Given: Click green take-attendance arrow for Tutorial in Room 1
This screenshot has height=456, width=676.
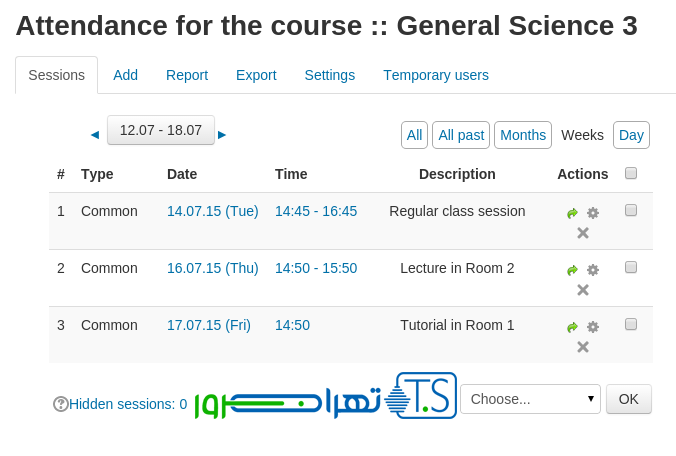Looking at the screenshot, I should (572, 327).
